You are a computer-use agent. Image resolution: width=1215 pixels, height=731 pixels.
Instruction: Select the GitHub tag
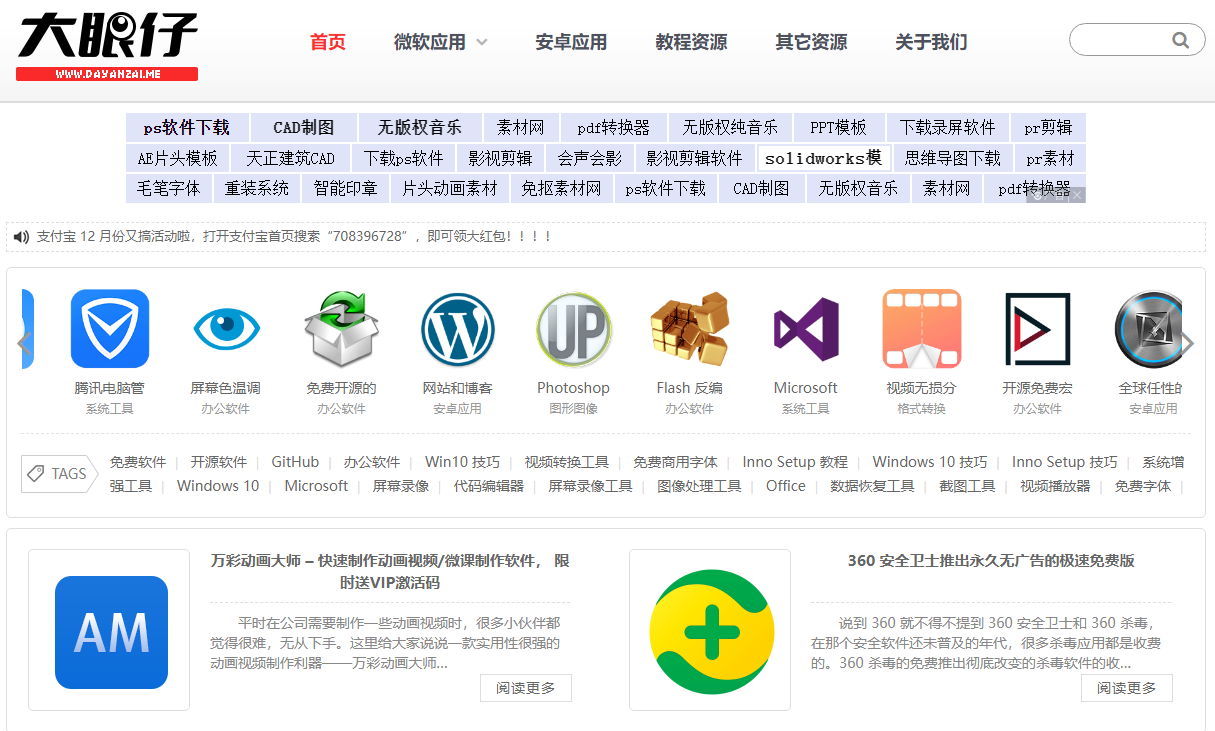(x=295, y=462)
